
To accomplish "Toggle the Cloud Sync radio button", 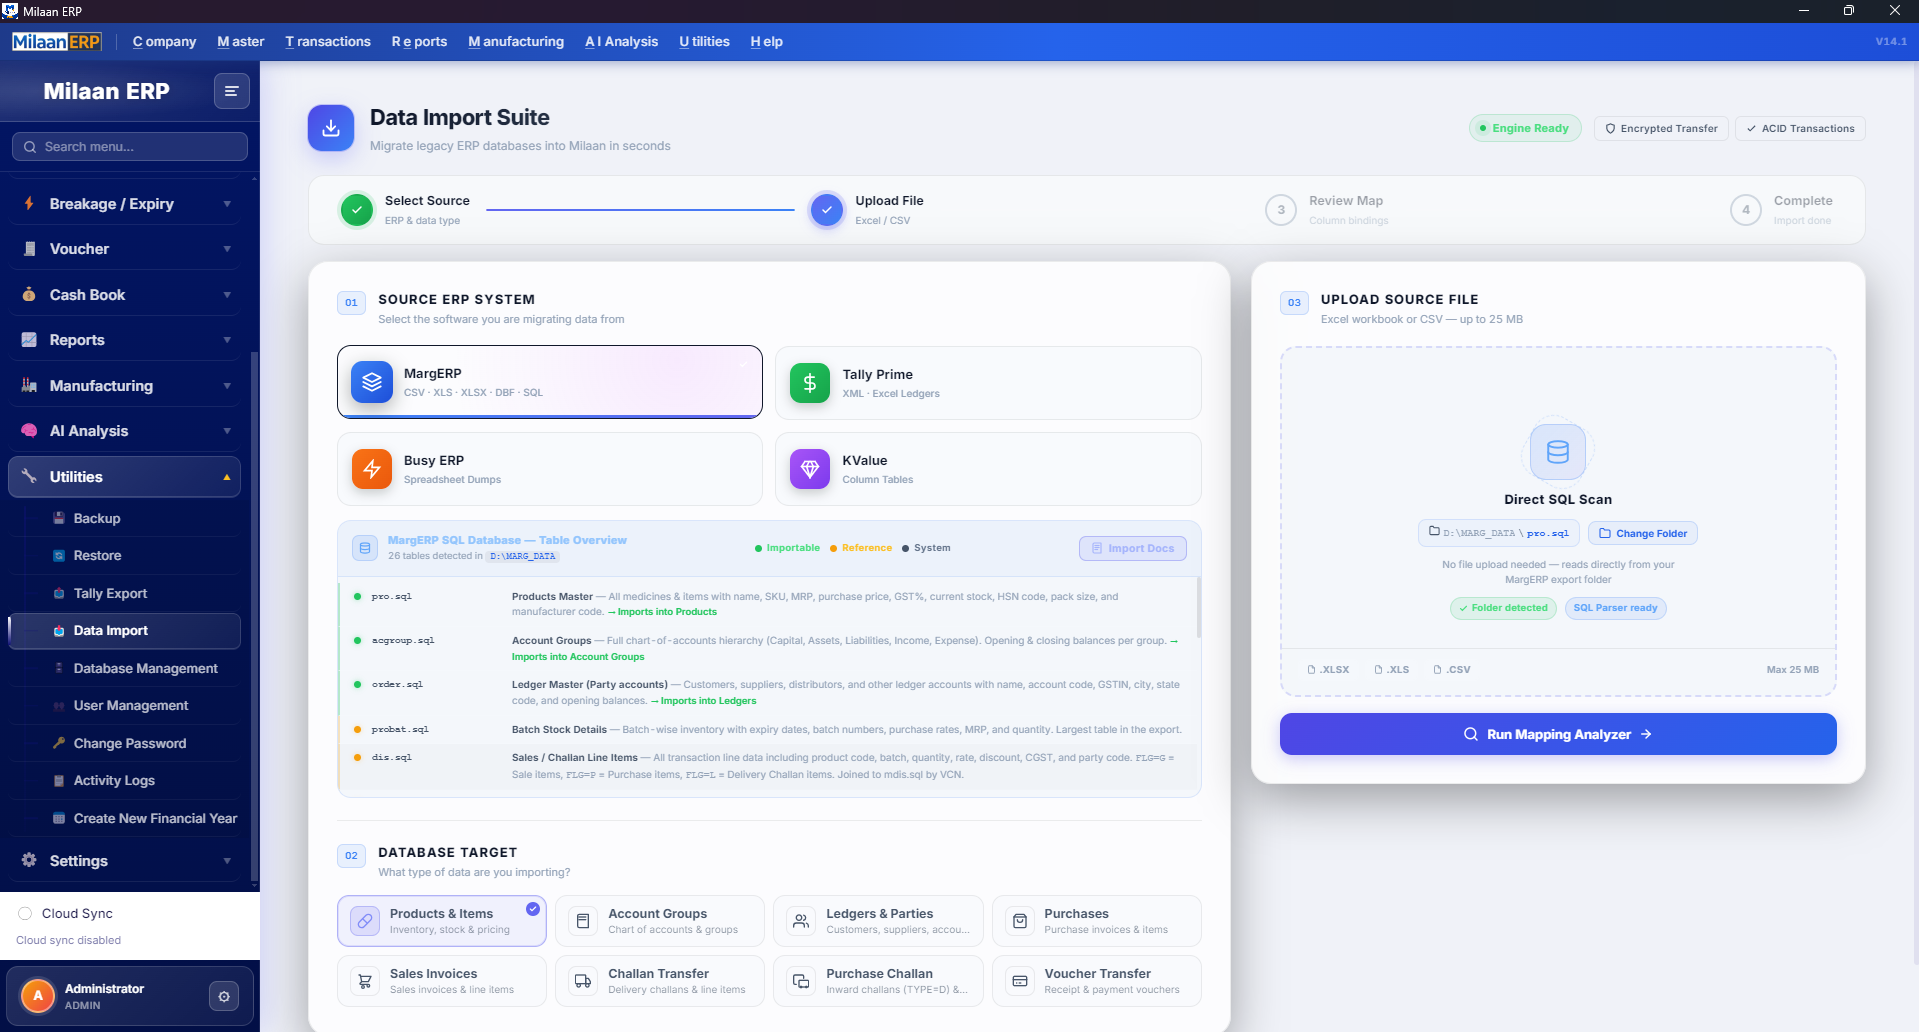I will pos(25,913).
